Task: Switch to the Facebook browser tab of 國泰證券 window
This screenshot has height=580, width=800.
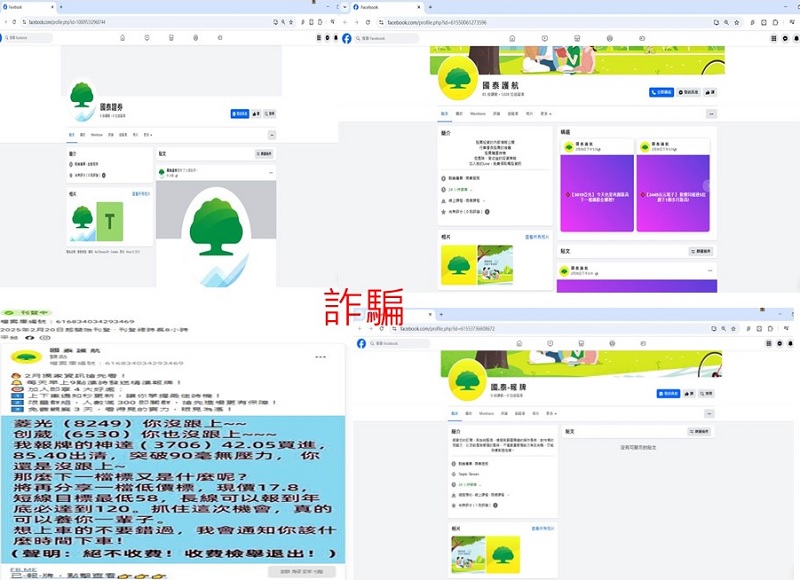Action: point(28,7)
